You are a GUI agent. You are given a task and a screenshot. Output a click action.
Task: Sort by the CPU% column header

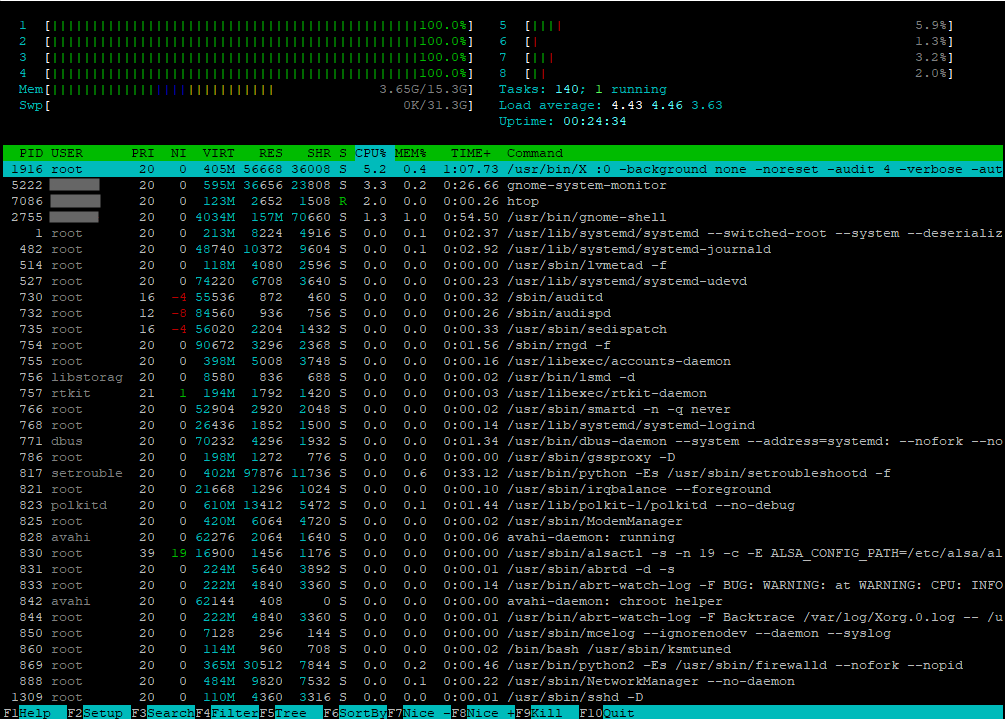pos(371,153)
